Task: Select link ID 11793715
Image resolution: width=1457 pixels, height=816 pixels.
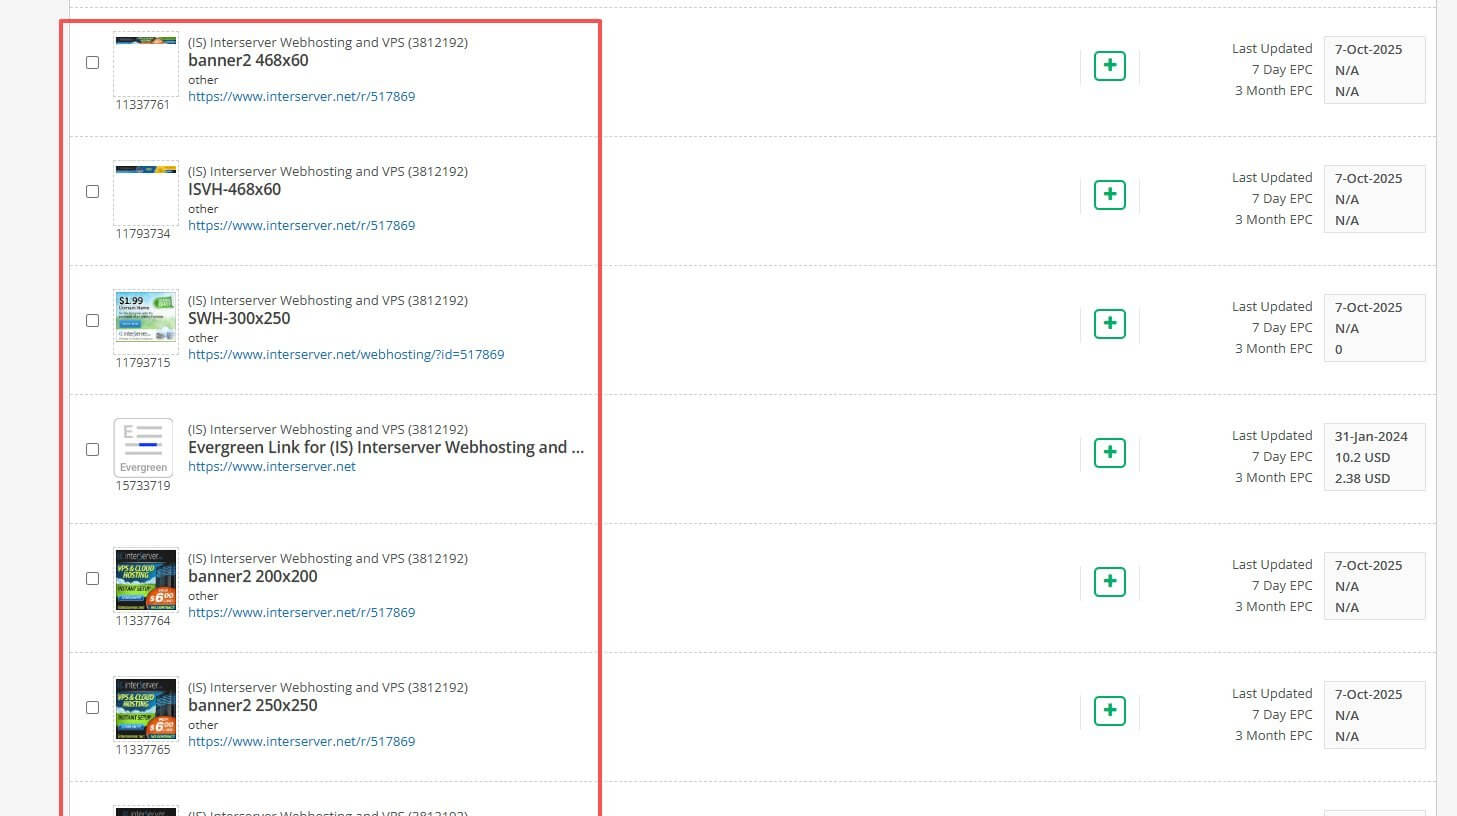Action: 143,363
